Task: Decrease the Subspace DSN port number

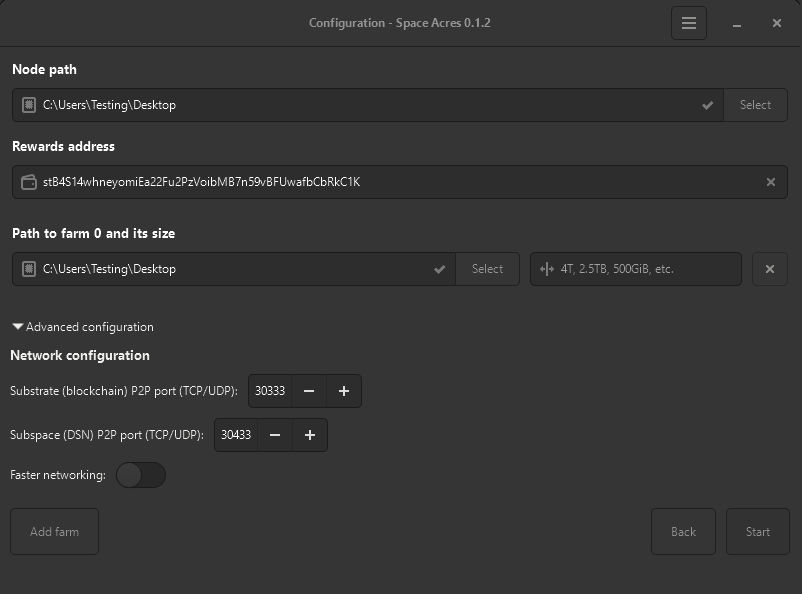Action: pos(275,435)
